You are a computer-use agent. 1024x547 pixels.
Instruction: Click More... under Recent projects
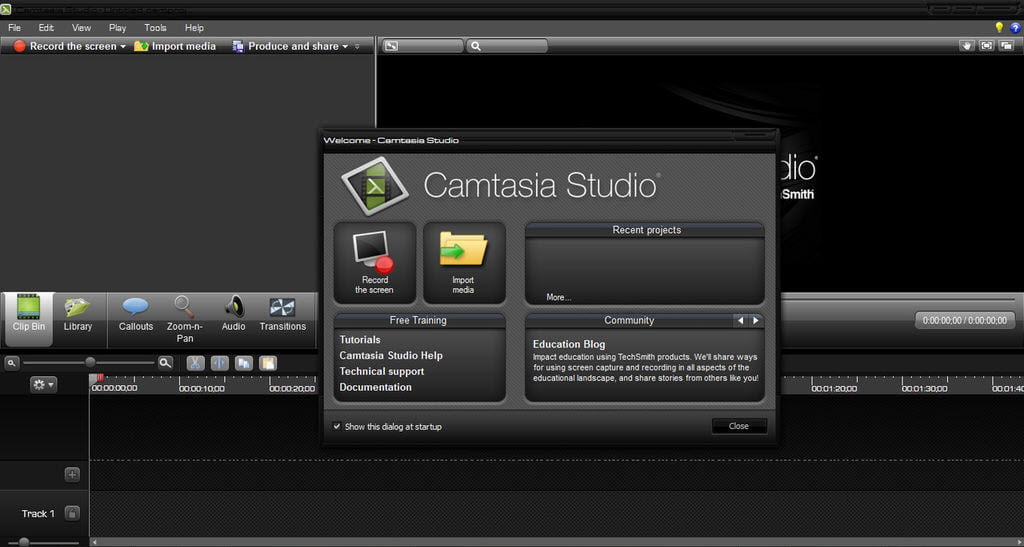point(558,297)
